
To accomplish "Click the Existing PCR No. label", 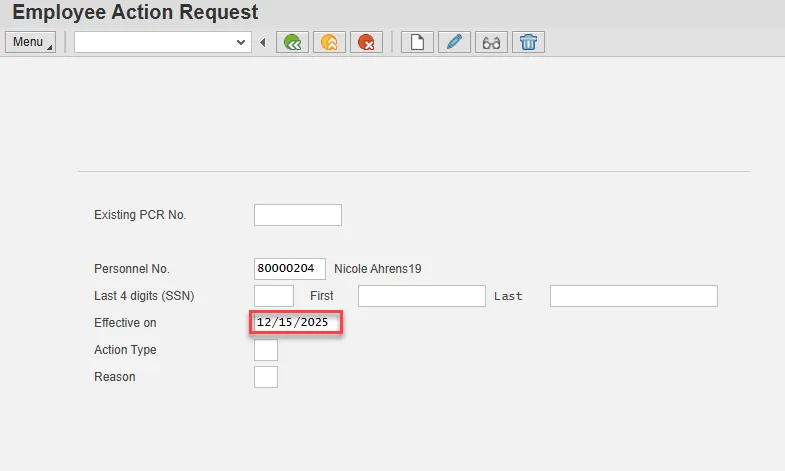I will [x=140, y=215].
